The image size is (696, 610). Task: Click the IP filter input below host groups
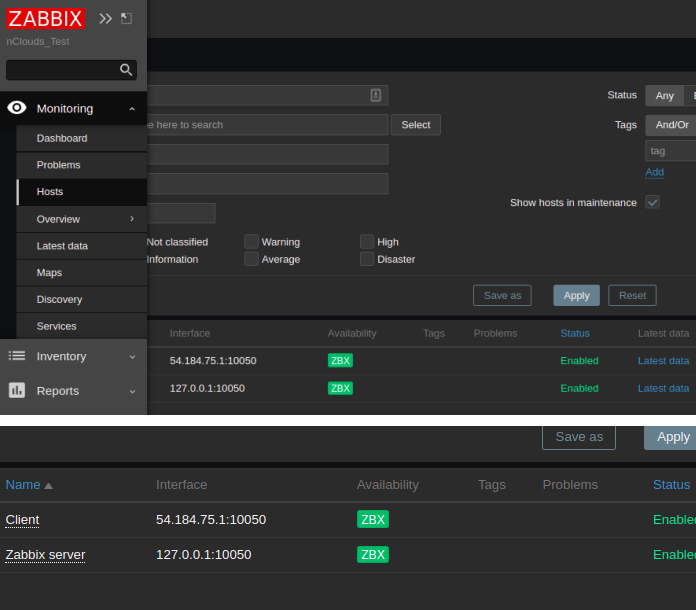(x=268, y=154)
